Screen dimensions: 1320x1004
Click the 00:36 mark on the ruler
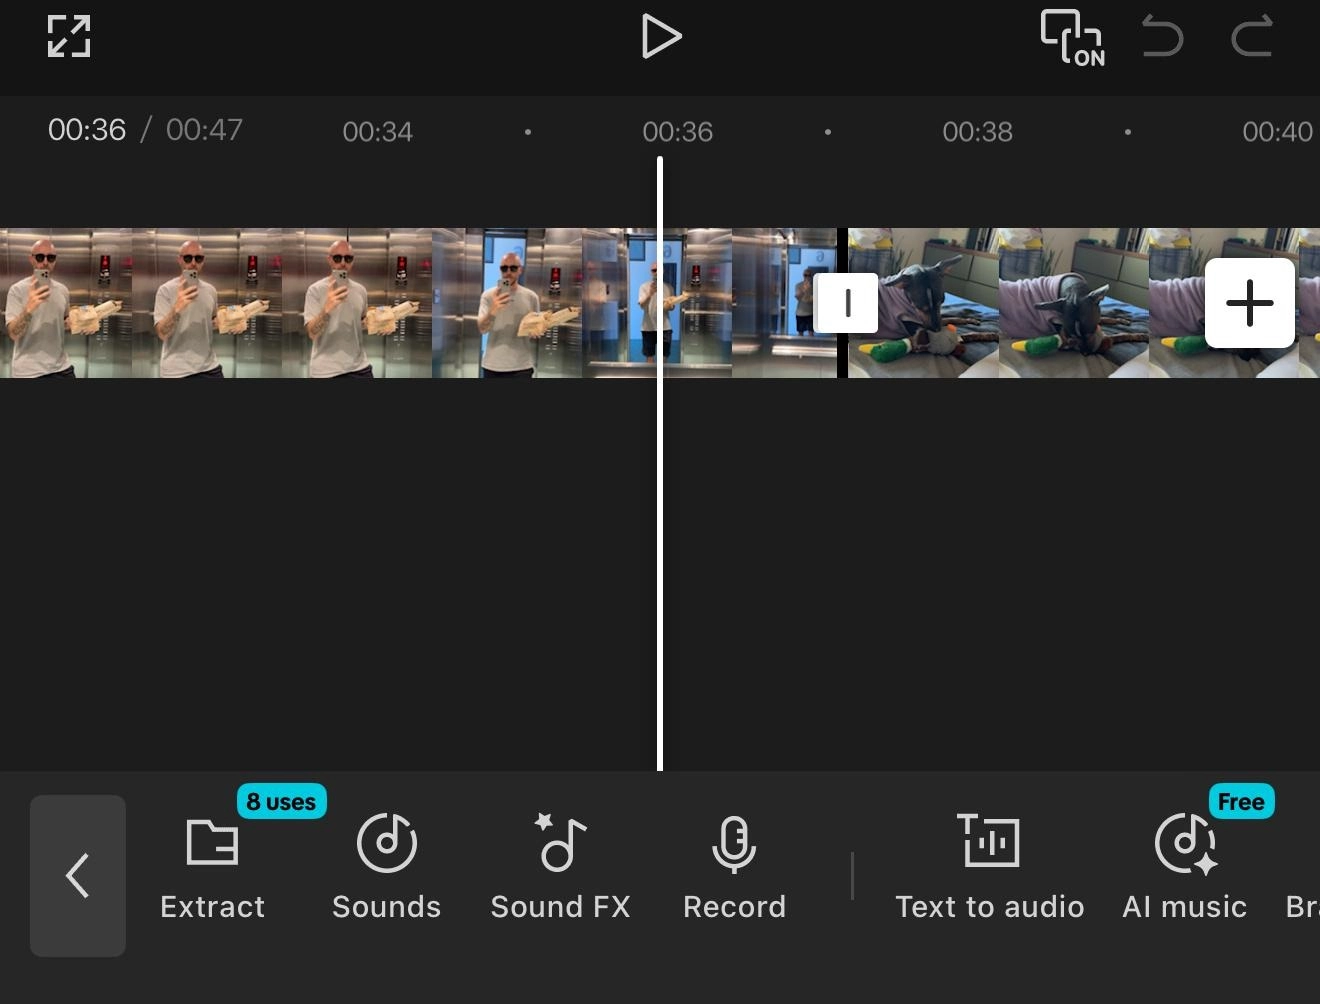click(677, 132)
